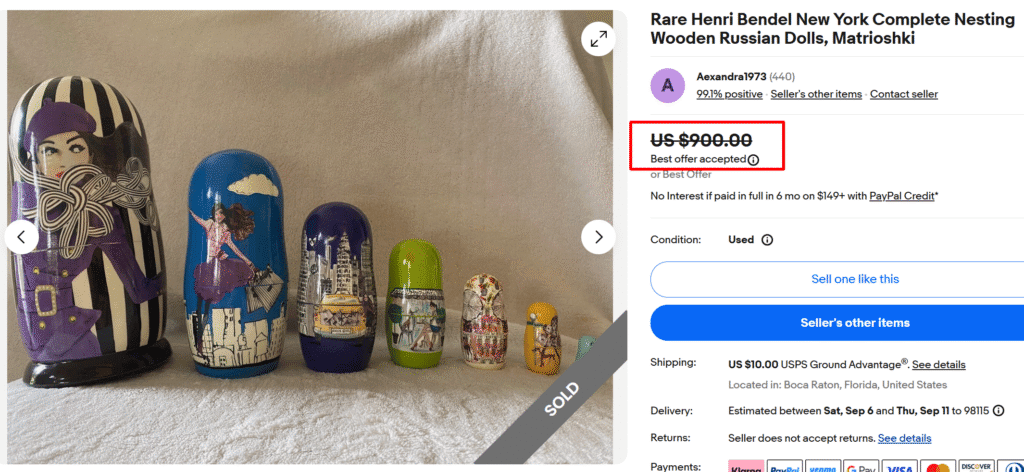Expand the product image to full screen
This screenshot has width=1024, height=472.
click(x=598, y=40)
